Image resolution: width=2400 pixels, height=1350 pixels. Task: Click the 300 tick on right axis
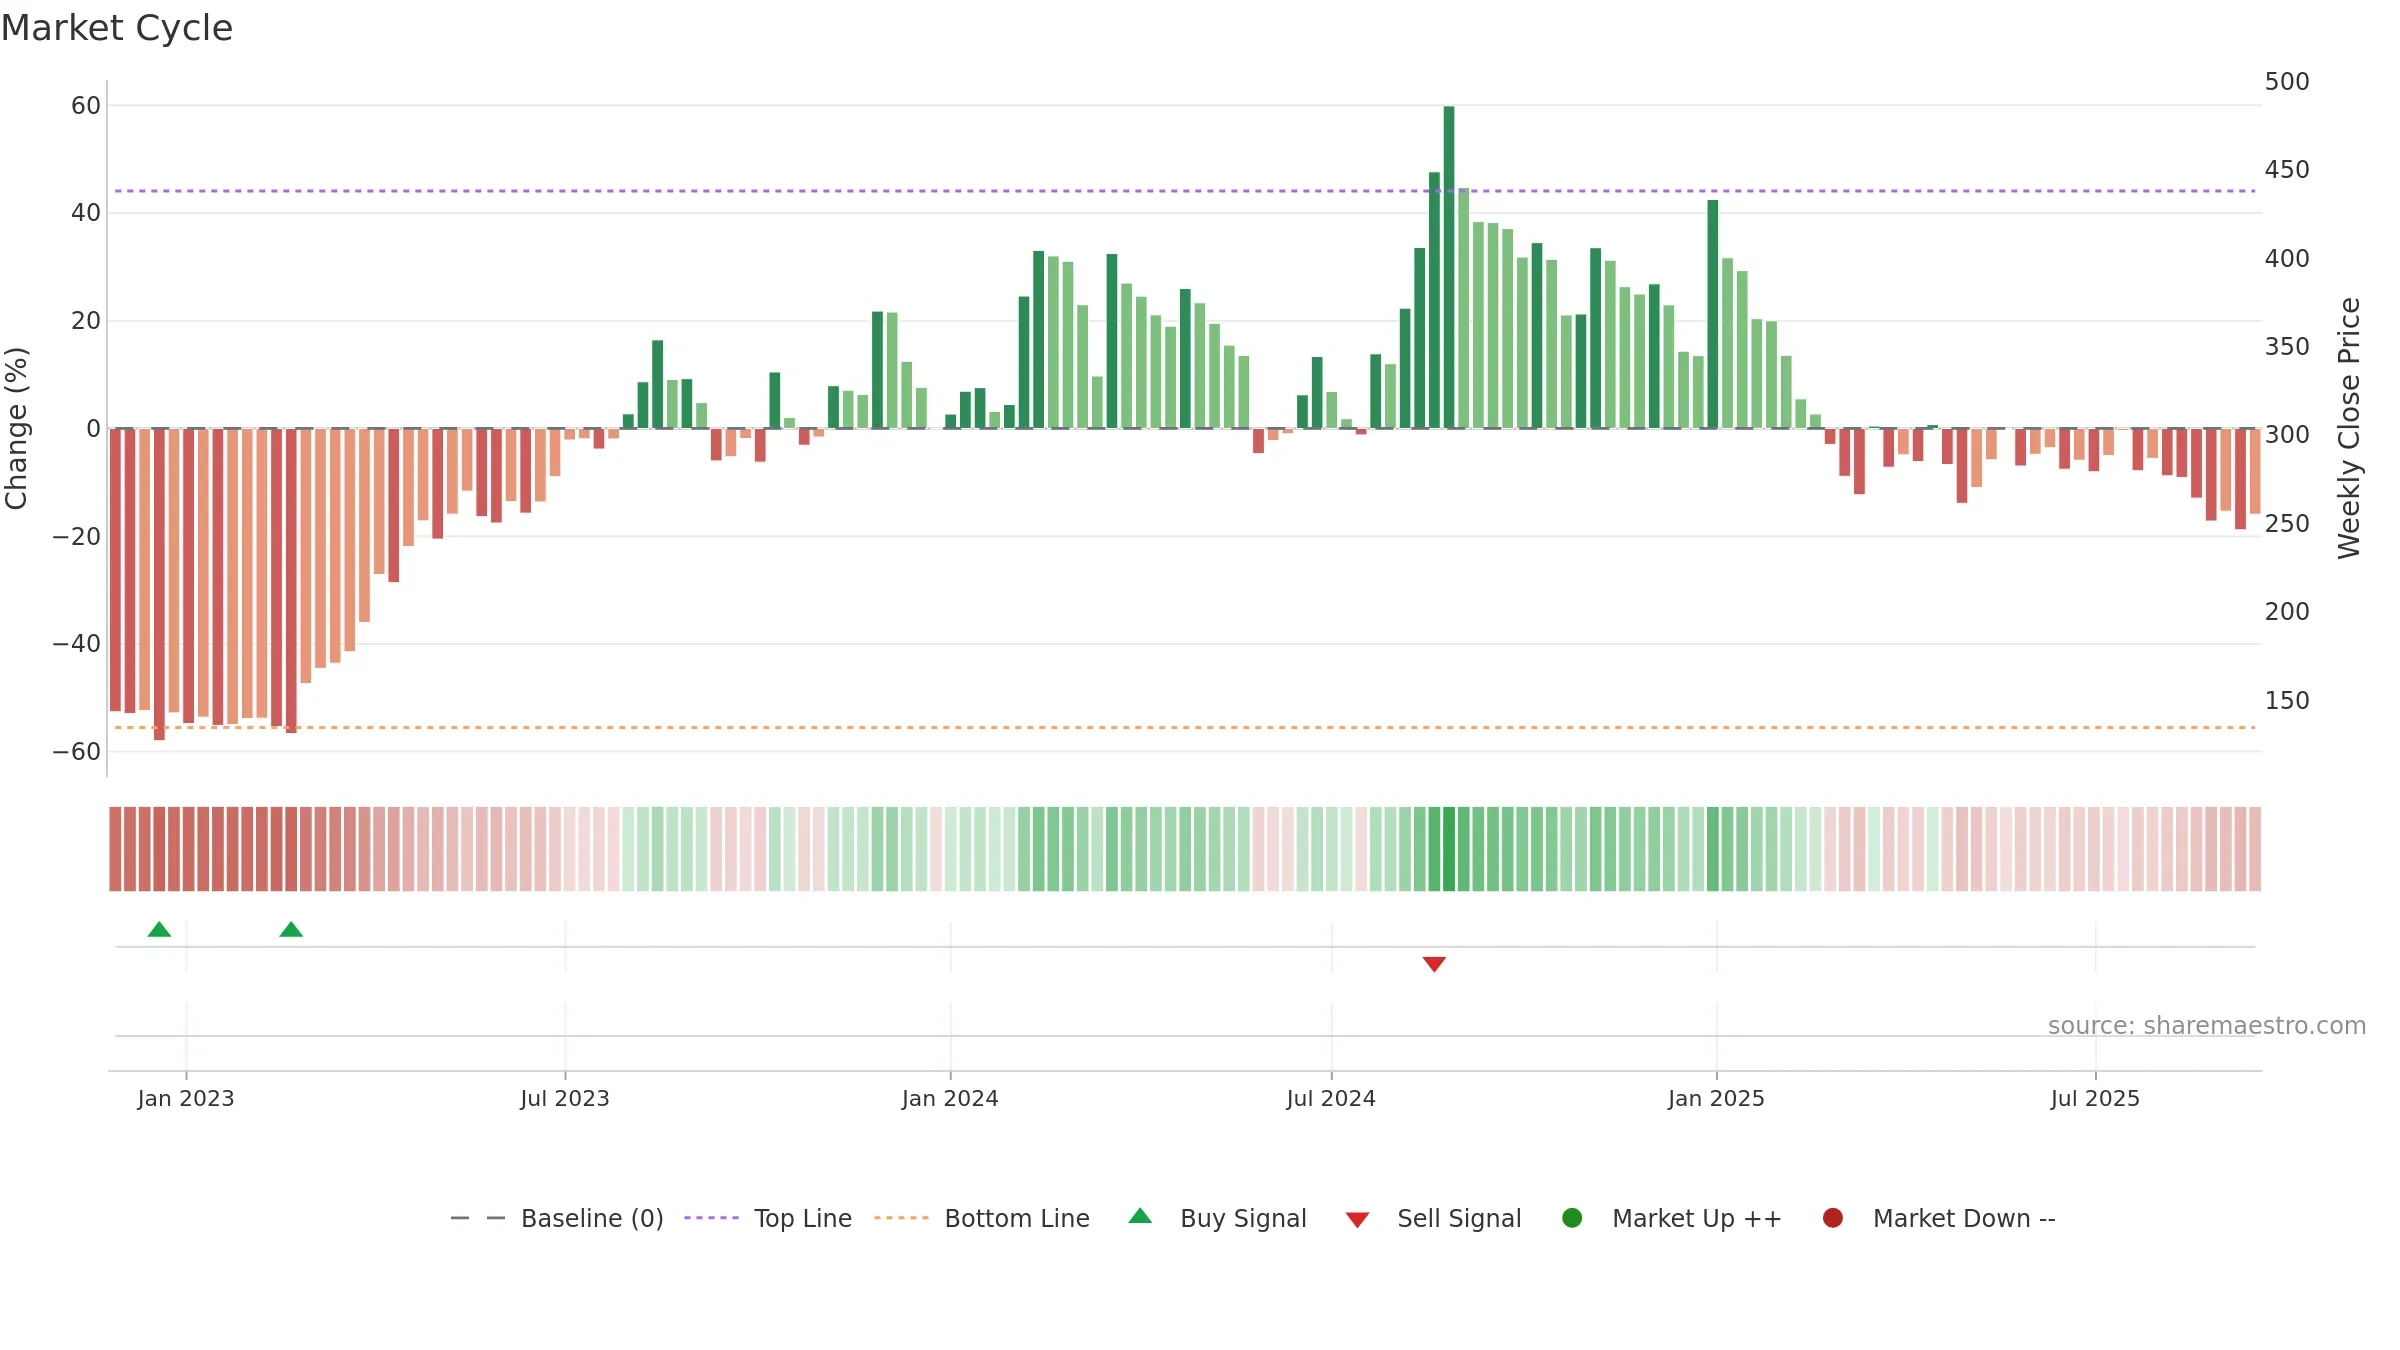2287,434
